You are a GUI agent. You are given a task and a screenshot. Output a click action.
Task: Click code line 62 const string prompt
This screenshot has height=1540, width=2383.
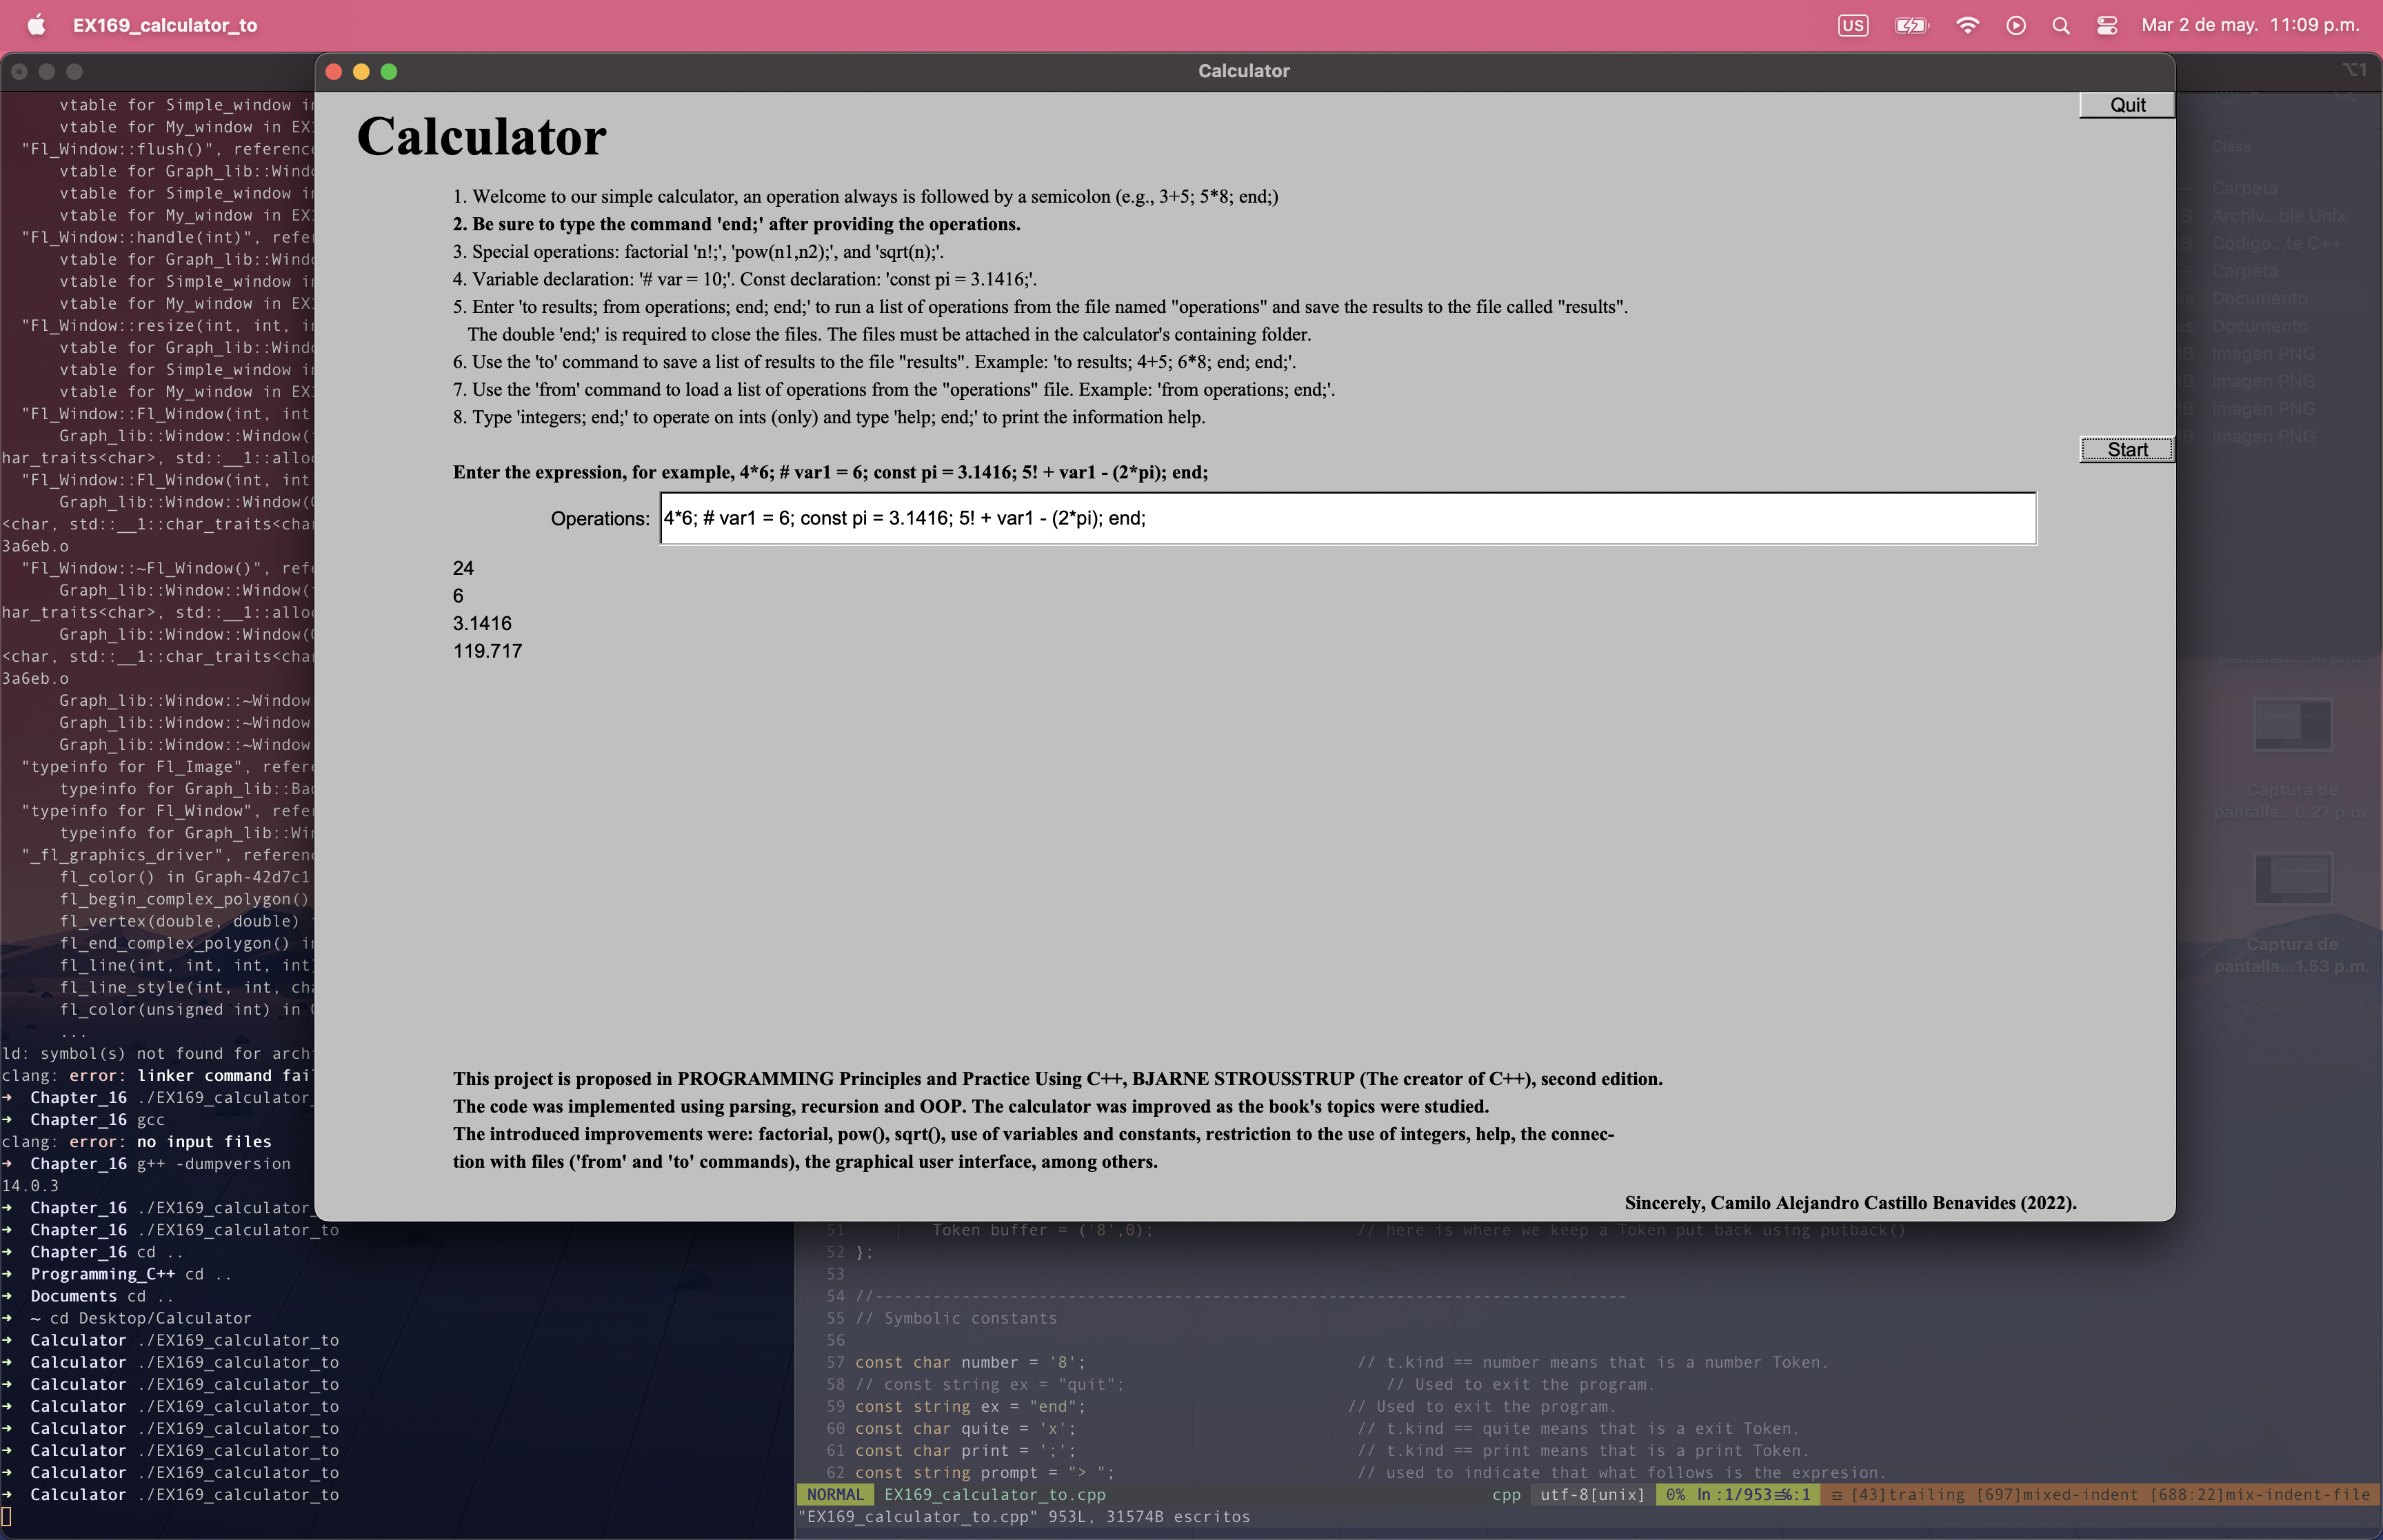point(985,1472)
